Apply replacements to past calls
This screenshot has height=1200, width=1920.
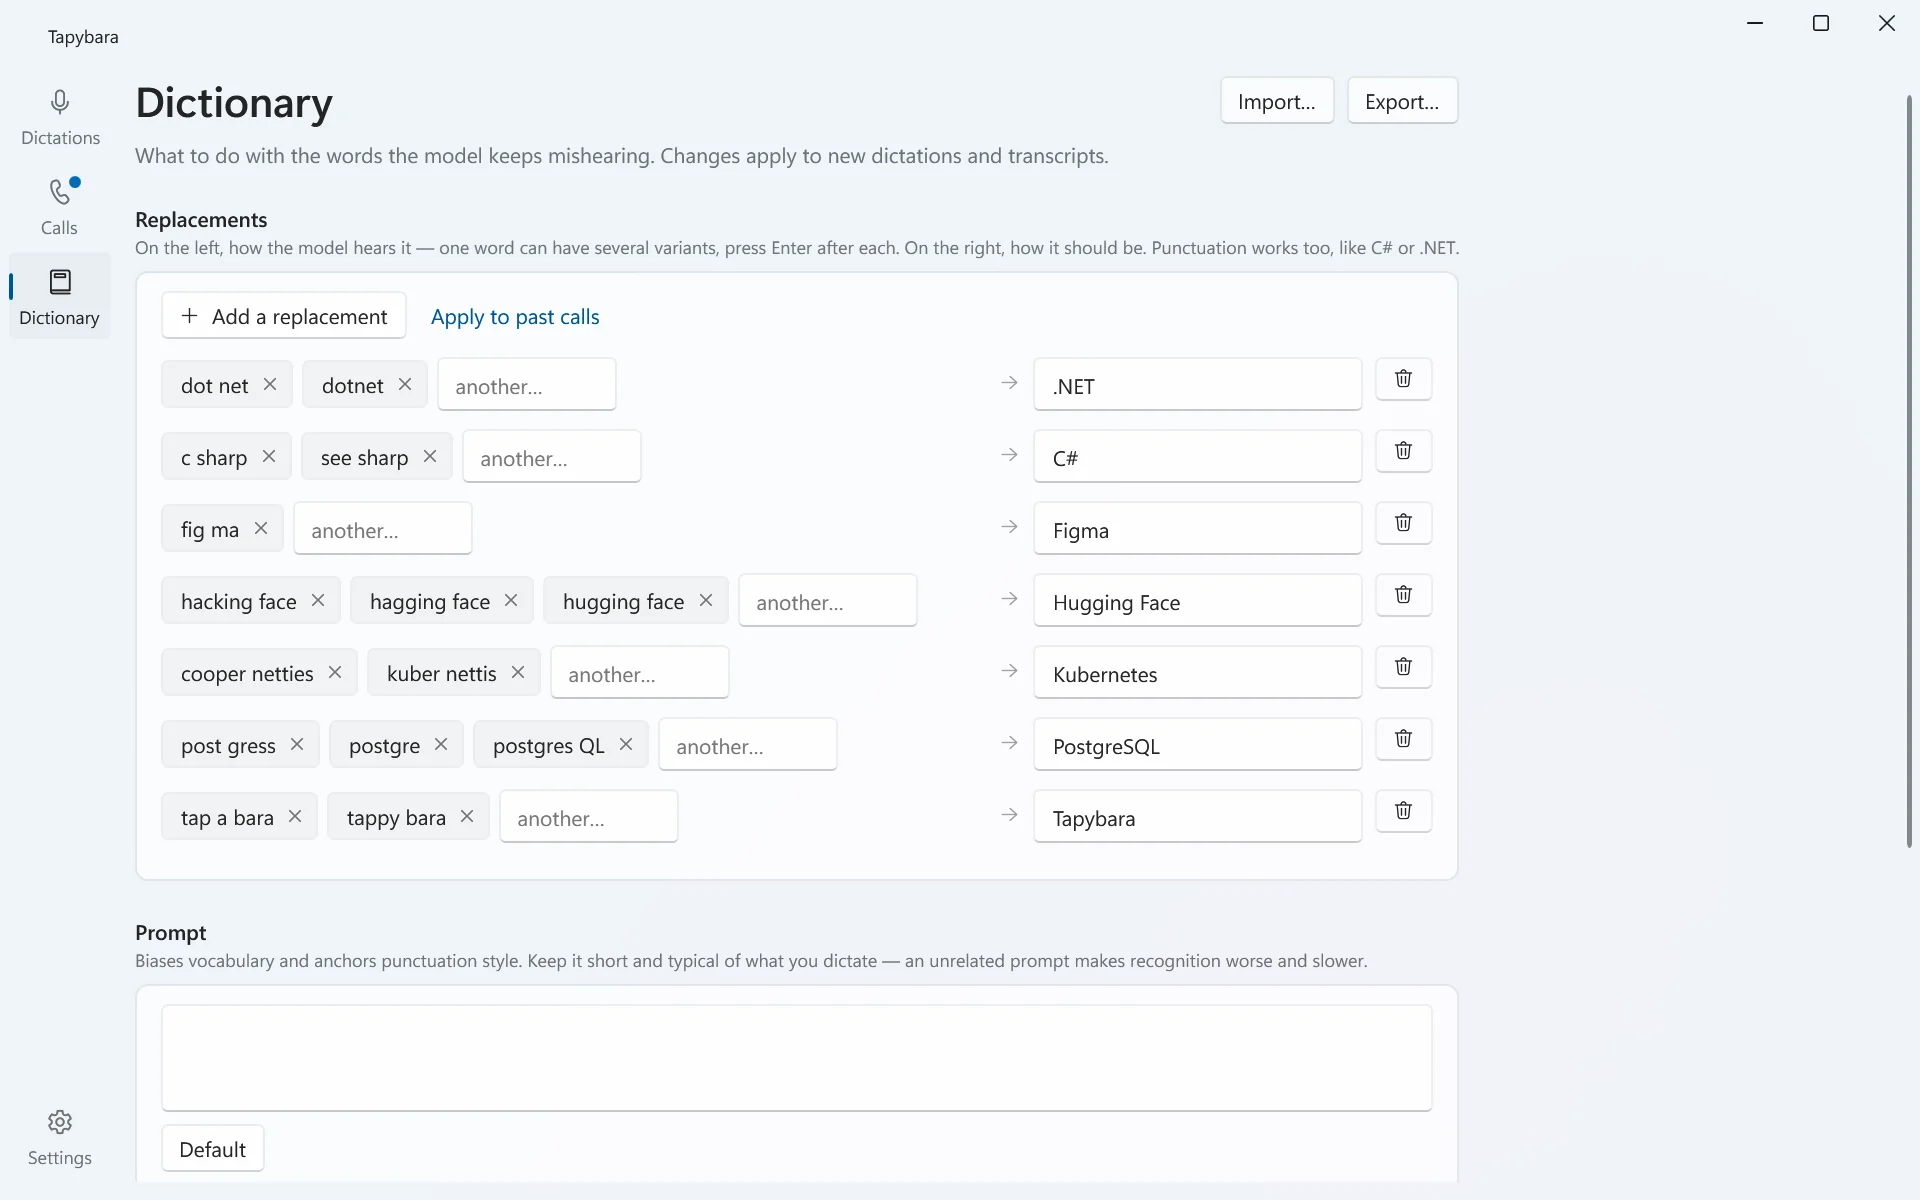pos(515,317)
